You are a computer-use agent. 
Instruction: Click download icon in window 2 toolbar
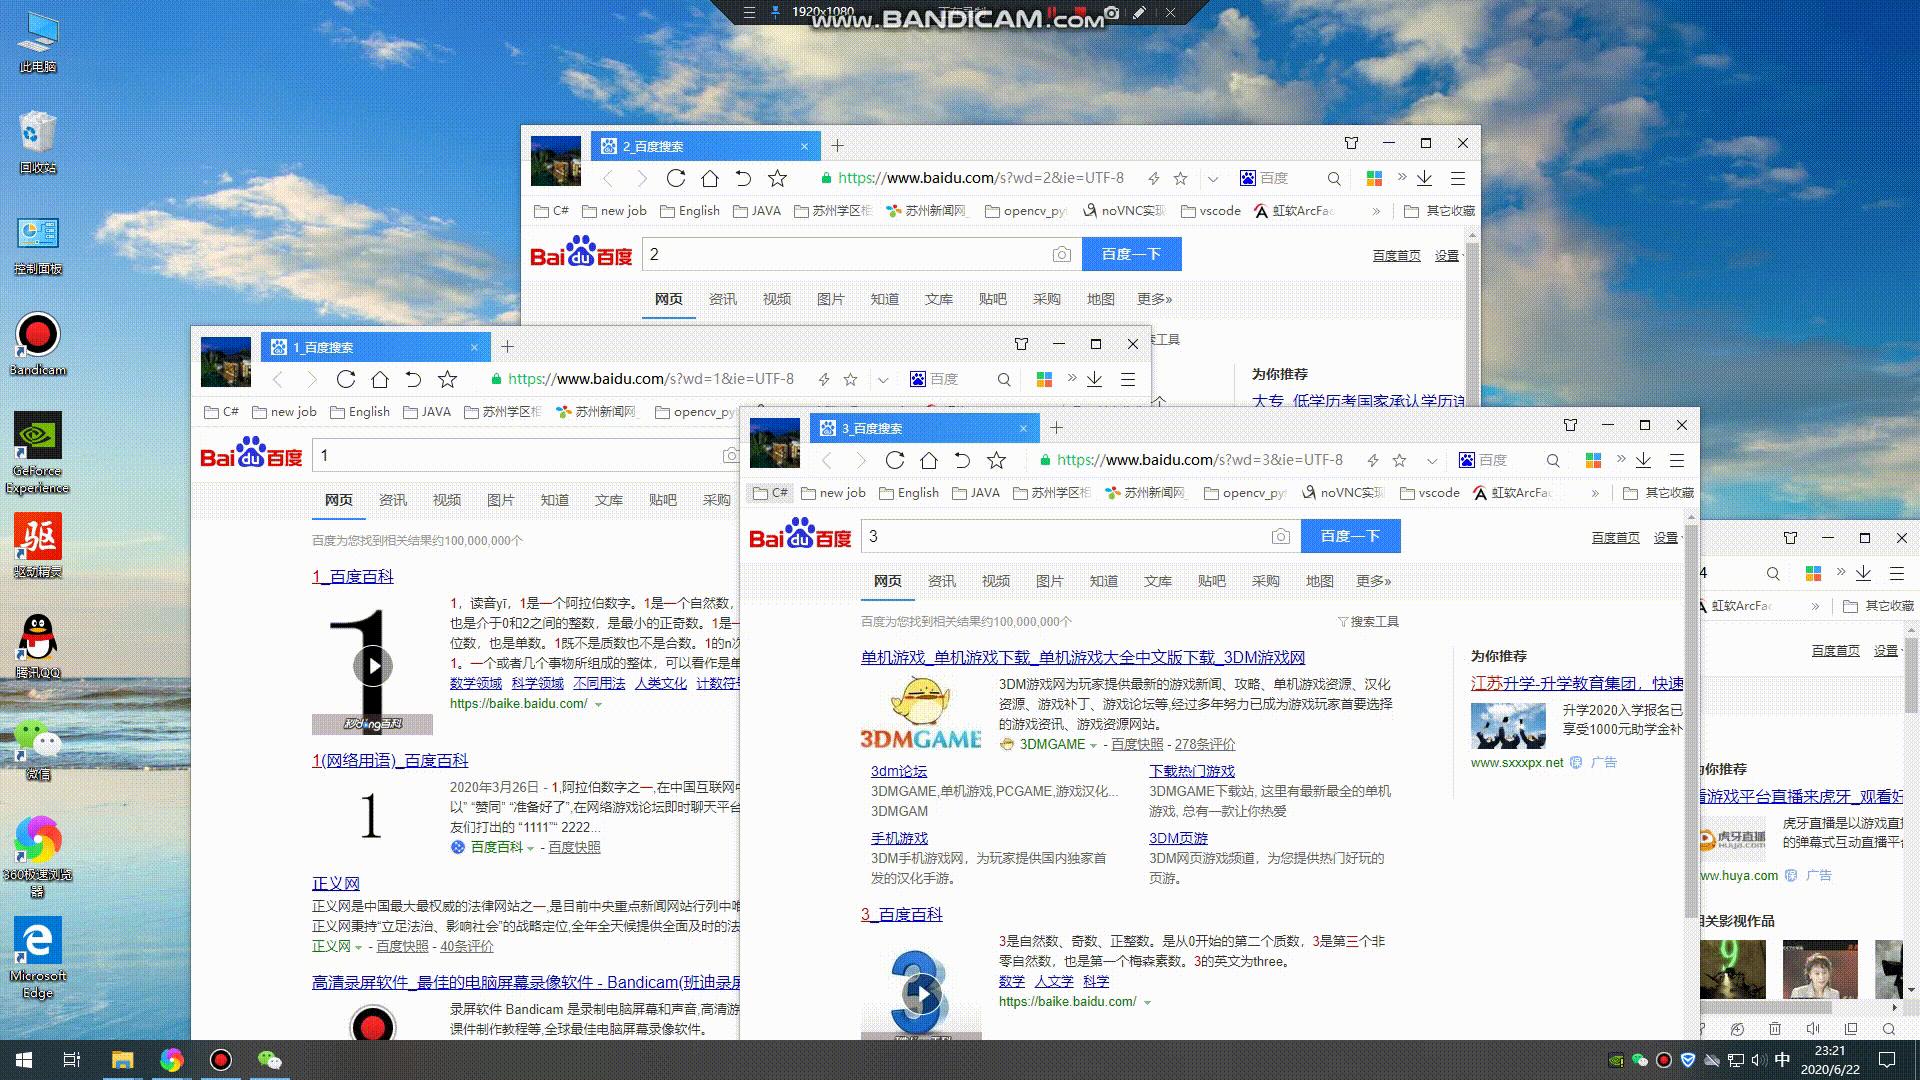pos(1424,178)
